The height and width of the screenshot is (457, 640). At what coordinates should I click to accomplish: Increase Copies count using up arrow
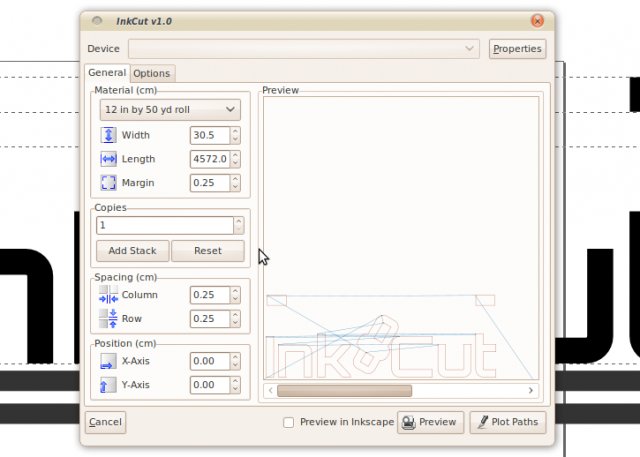[239, 221]
